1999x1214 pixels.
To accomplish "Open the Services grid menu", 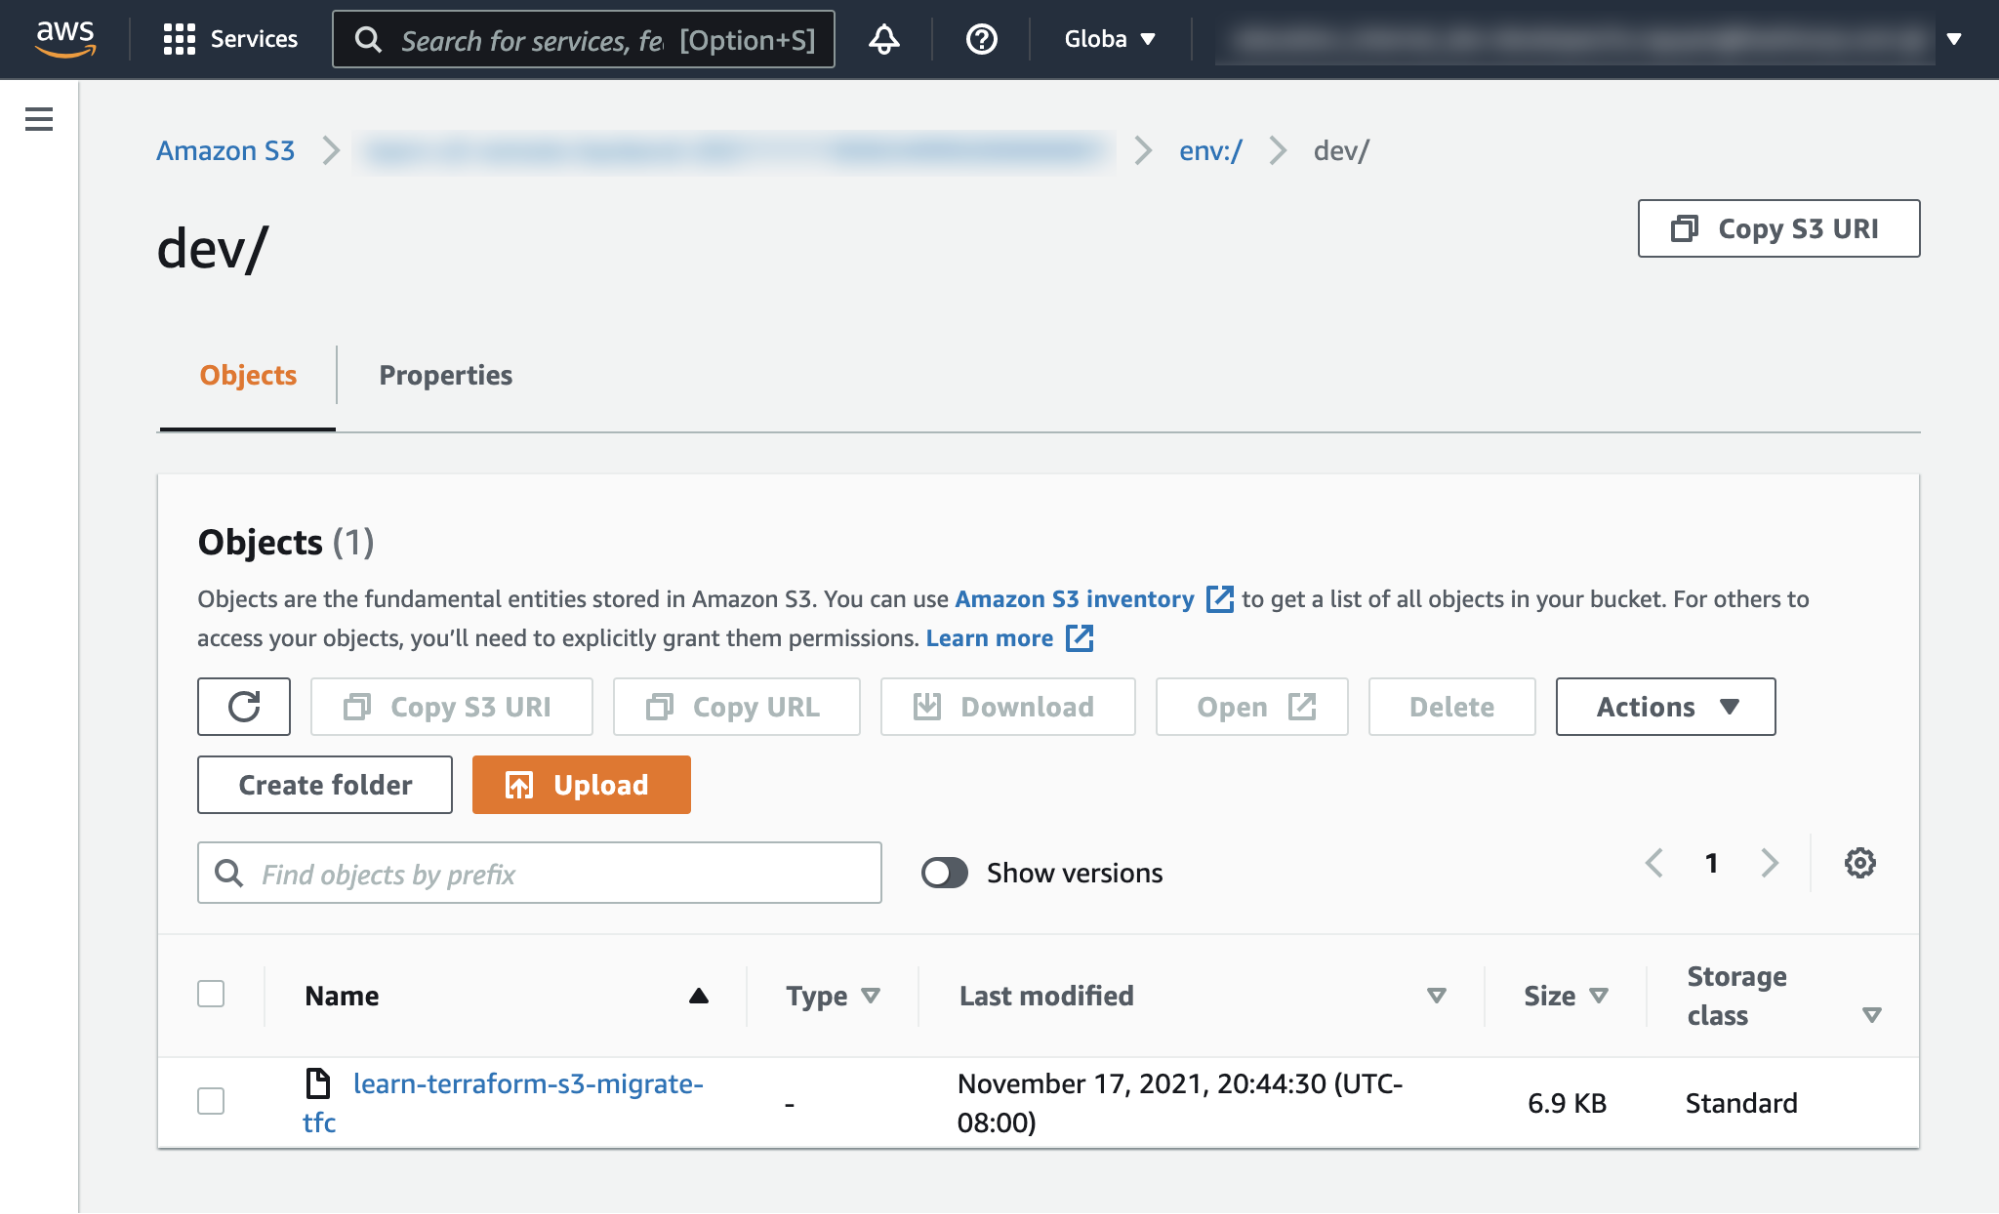I will click(x=230, y=39).
